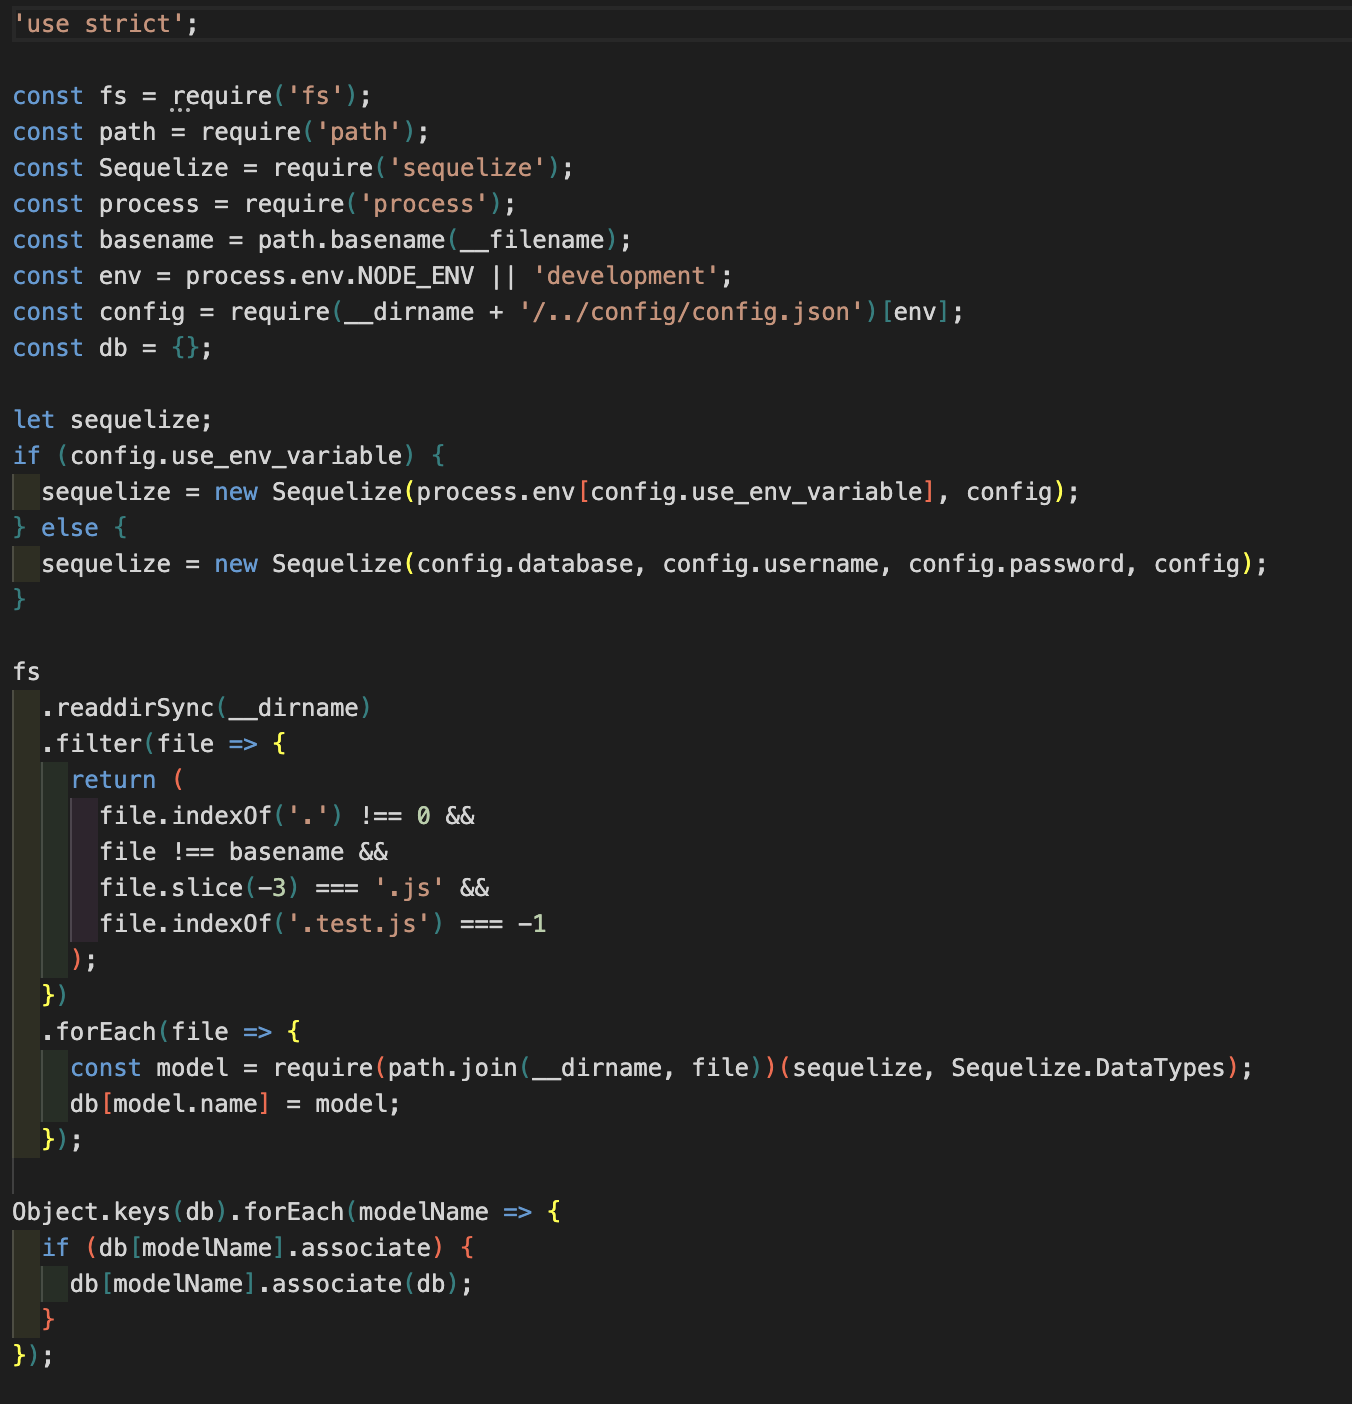Click the '.test.js' string literal
Screen dimensions: 1352x1404
[359, 924]
